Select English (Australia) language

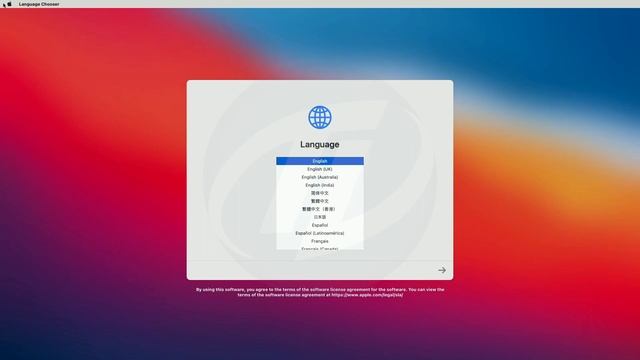click(x=320, y=177)
